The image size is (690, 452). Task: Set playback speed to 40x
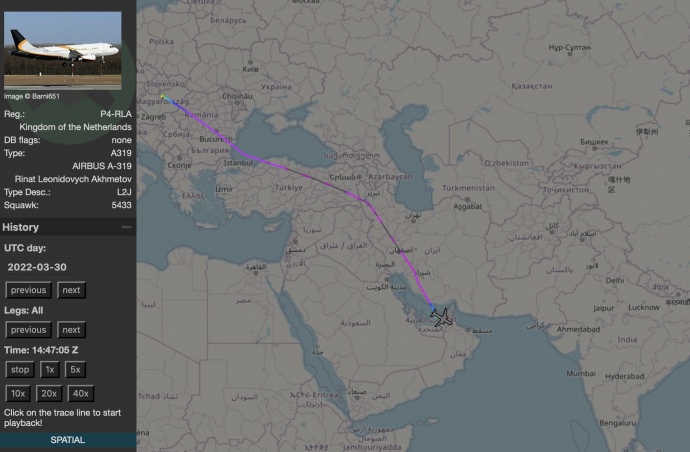point(81,393)
